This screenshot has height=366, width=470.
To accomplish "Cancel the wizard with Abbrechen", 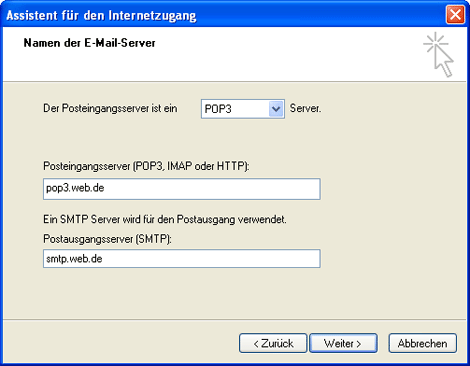I will 422,343.
